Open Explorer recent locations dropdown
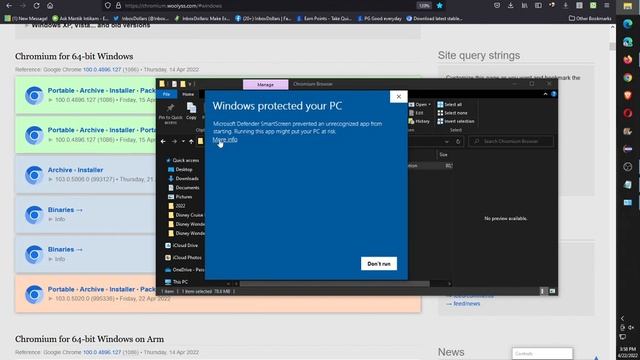Image resolution: width=640 pixels, height=360 pixels. (183, 142)
